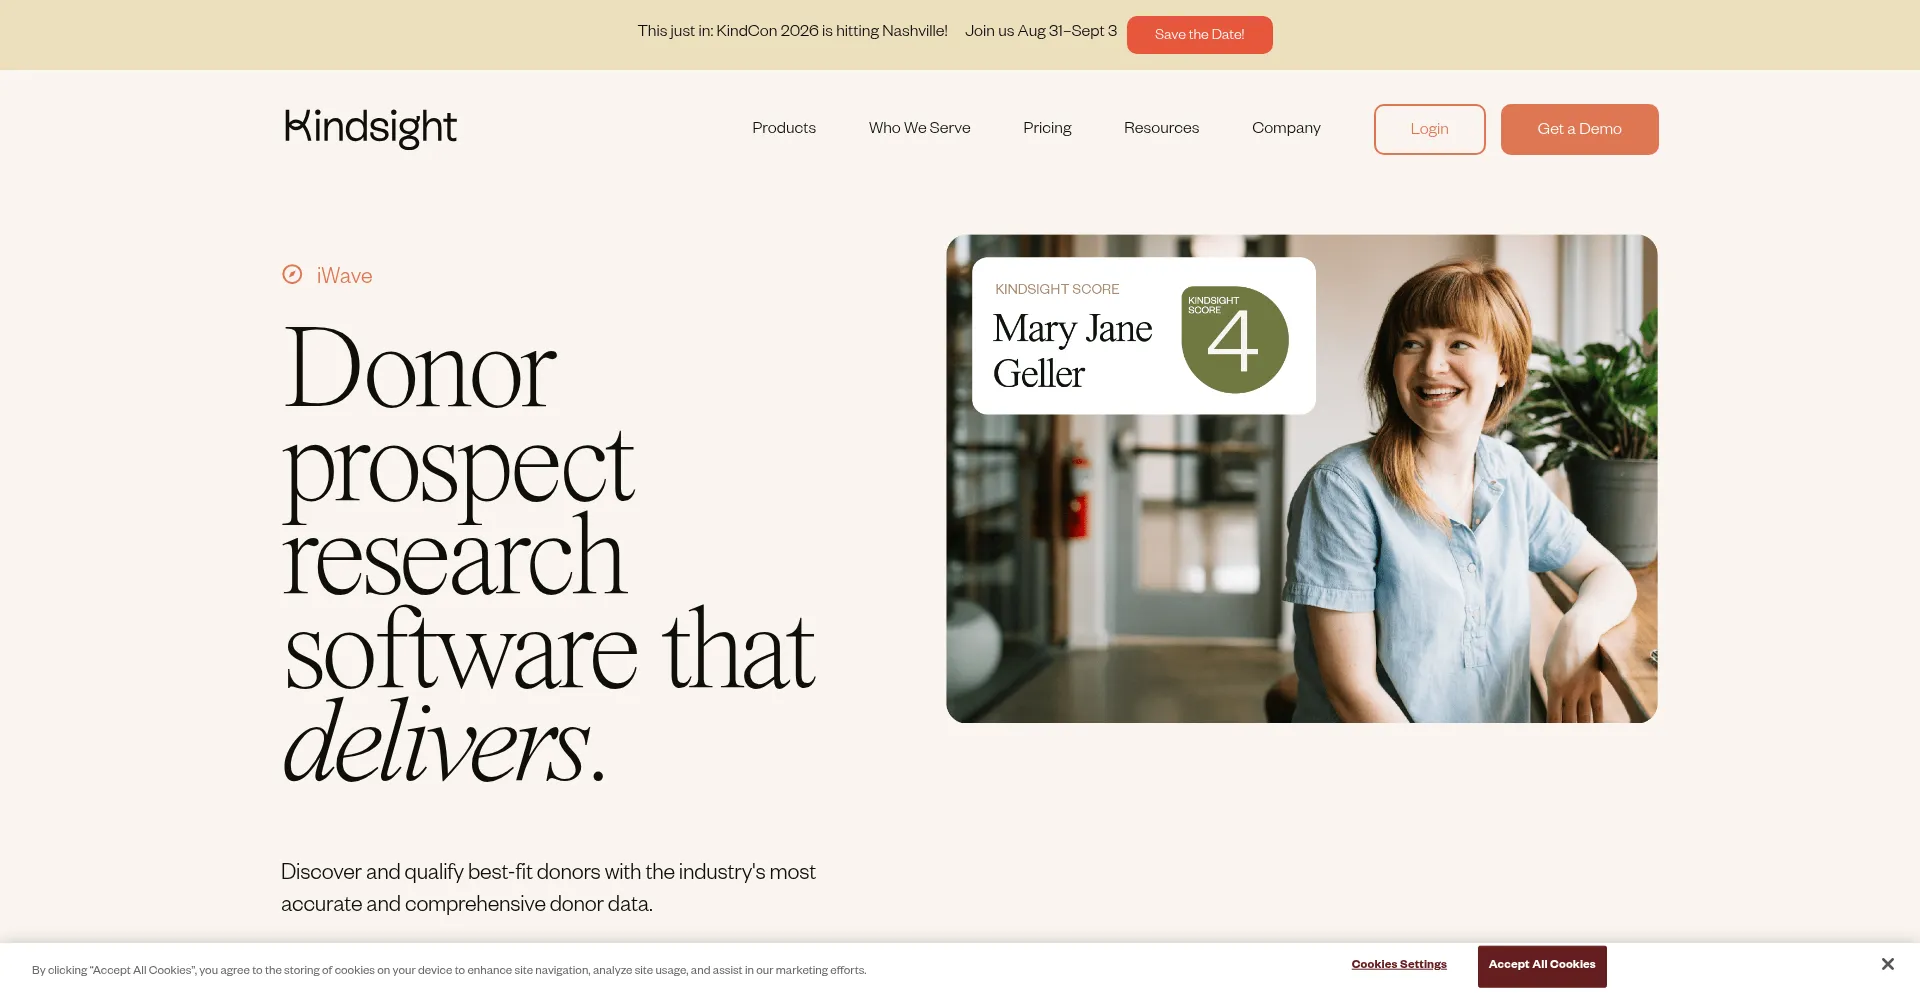Dismiss the cookie banner with X
The image size is (1920, 993).
1887,964
